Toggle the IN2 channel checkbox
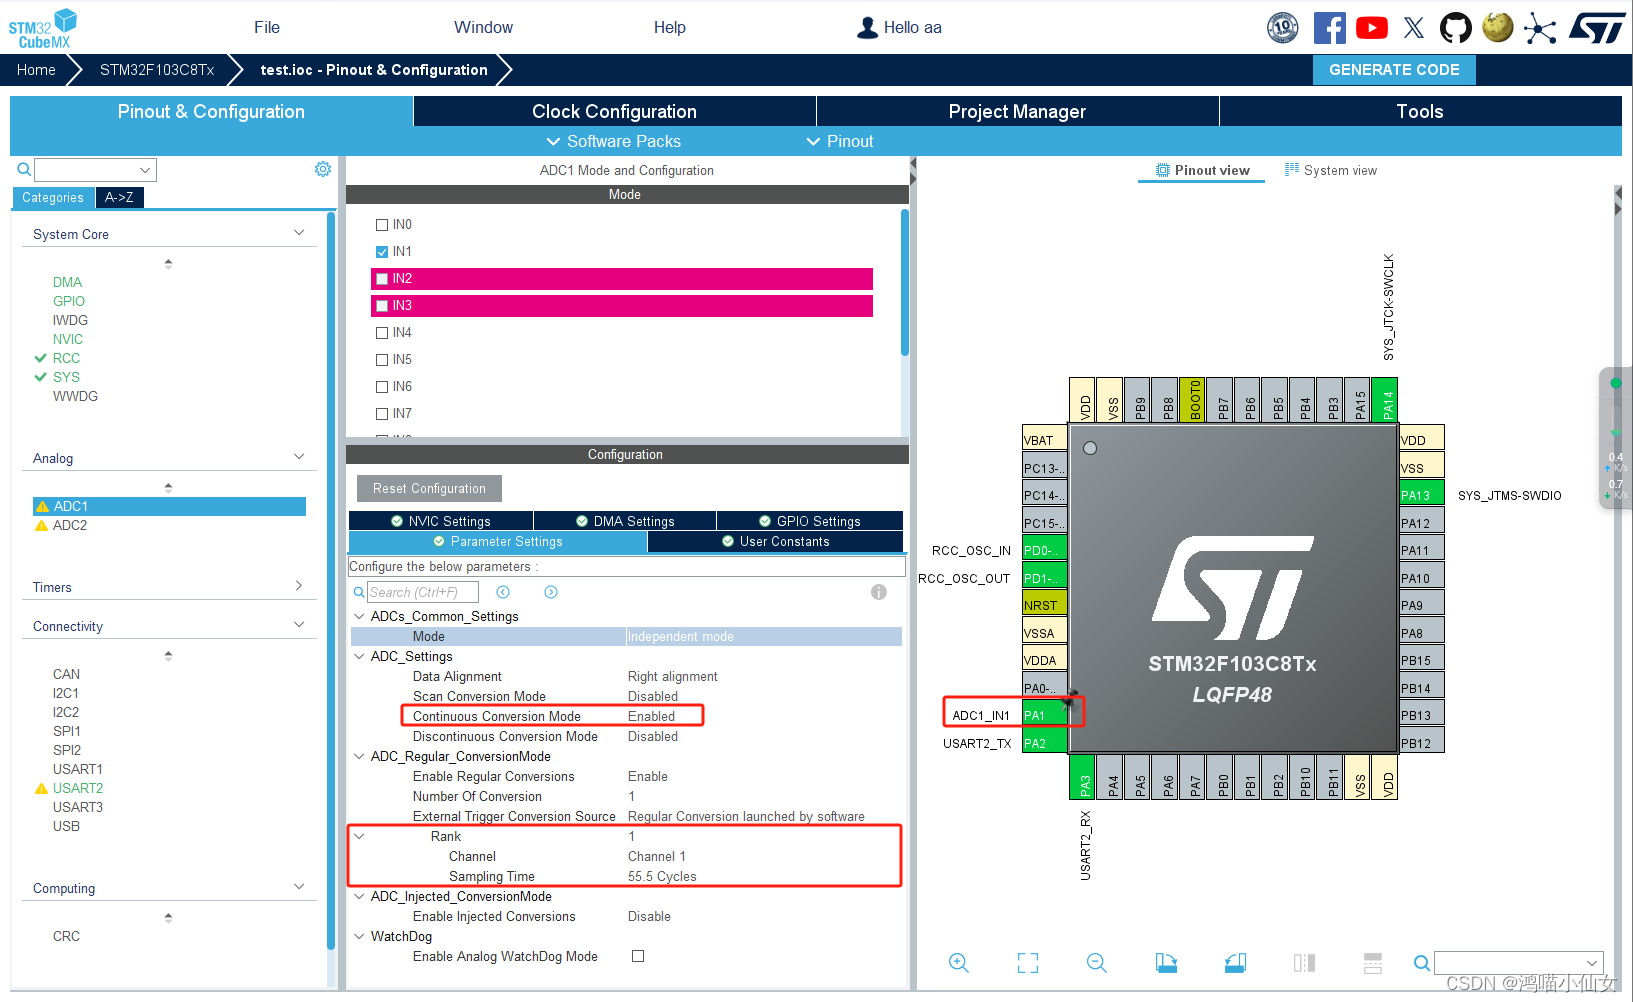The height and width of the screenshot is (1002, 1633). (x=382, y=279)
